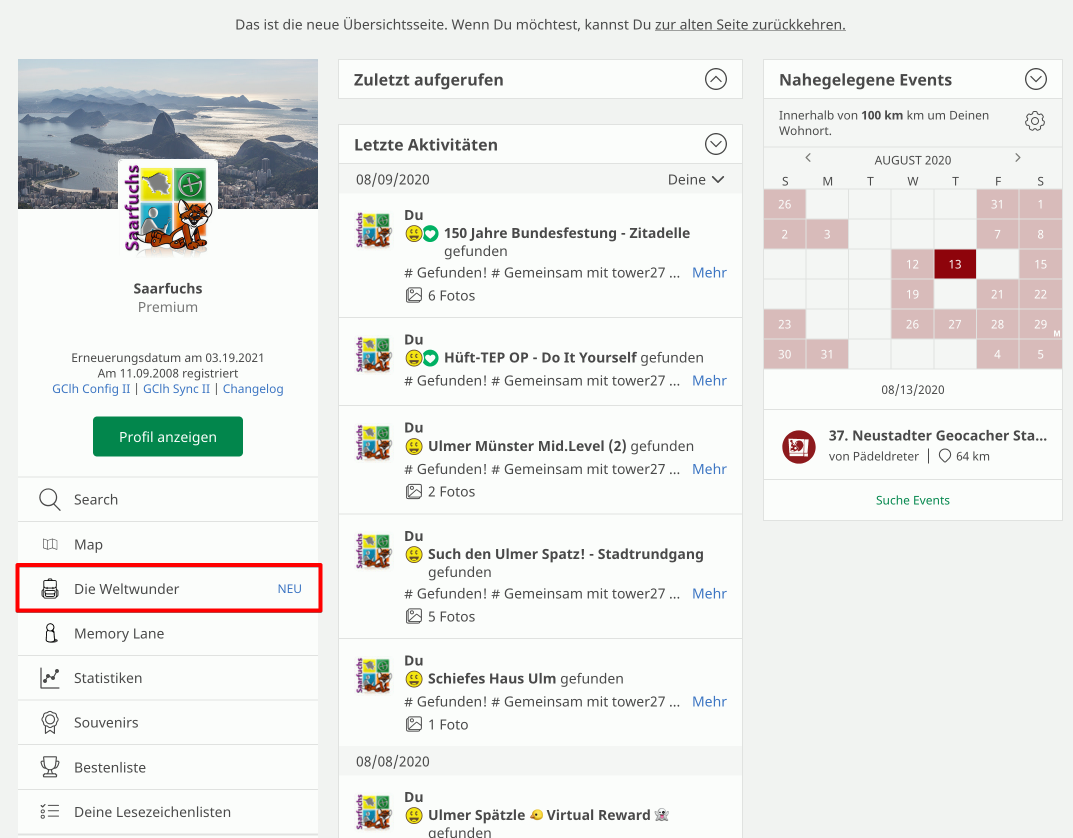This screenshot has width=1073, height=838.
Task: Click smiley icon beside Schiefes Haus Ulm
Action: pyautogui.click(x=413, y=679)
